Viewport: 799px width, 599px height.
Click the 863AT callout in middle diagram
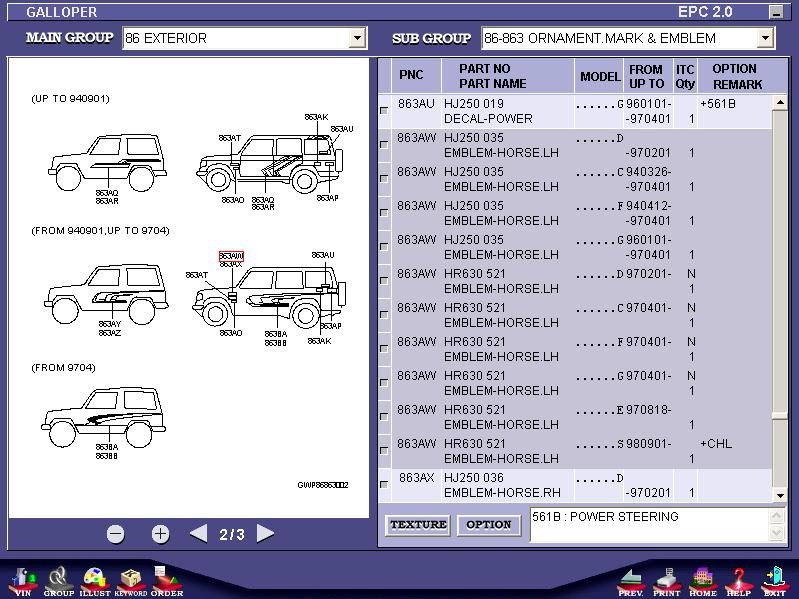point(197,275)
